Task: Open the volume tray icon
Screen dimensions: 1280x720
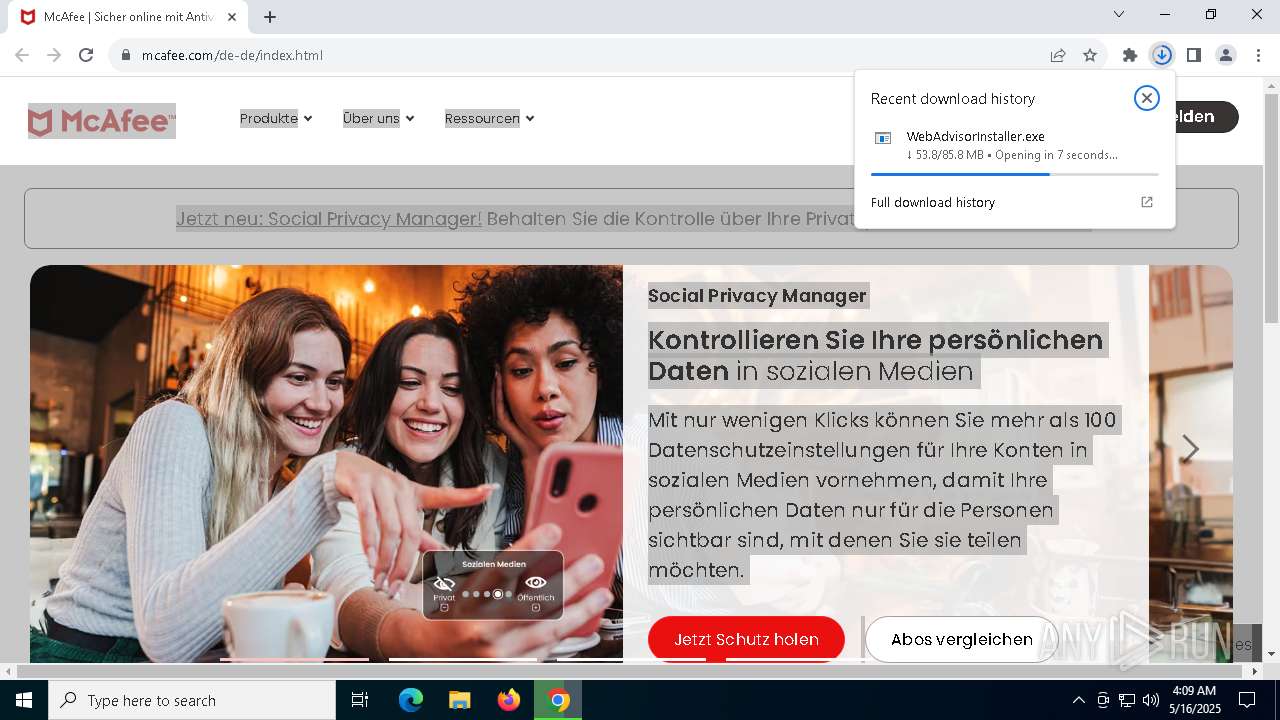Action: pos(1151,700)
